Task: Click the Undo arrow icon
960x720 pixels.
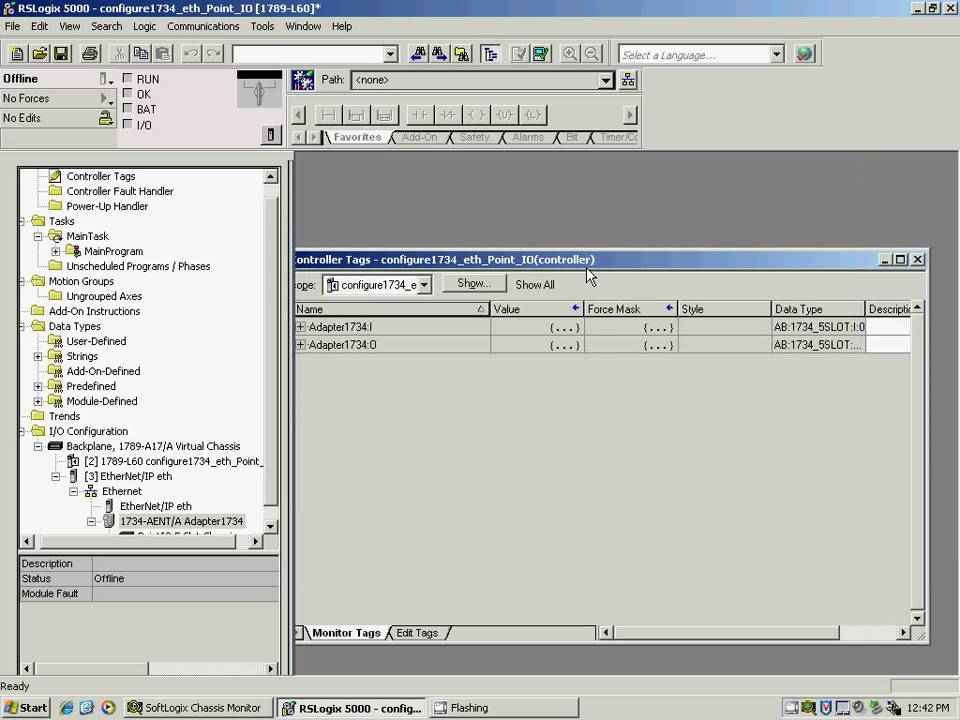Action: click(x=191, y=54)
